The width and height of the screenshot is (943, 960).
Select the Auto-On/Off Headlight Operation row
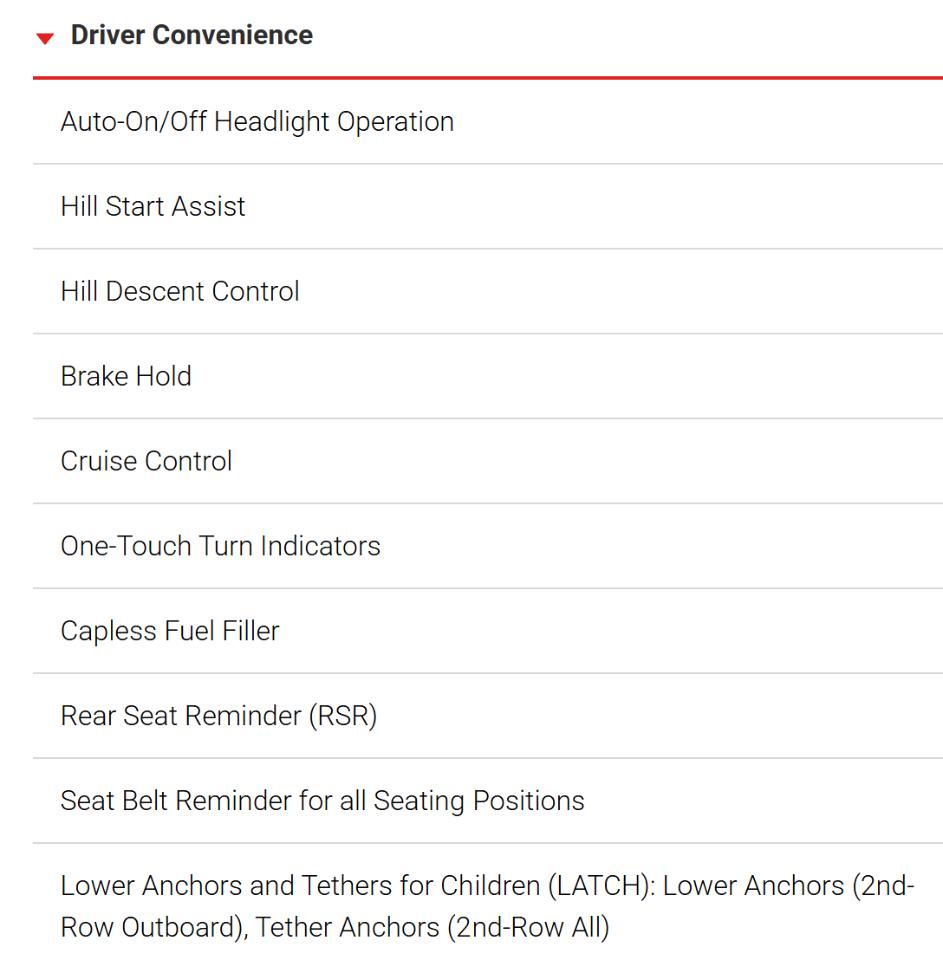coord(488,122)
